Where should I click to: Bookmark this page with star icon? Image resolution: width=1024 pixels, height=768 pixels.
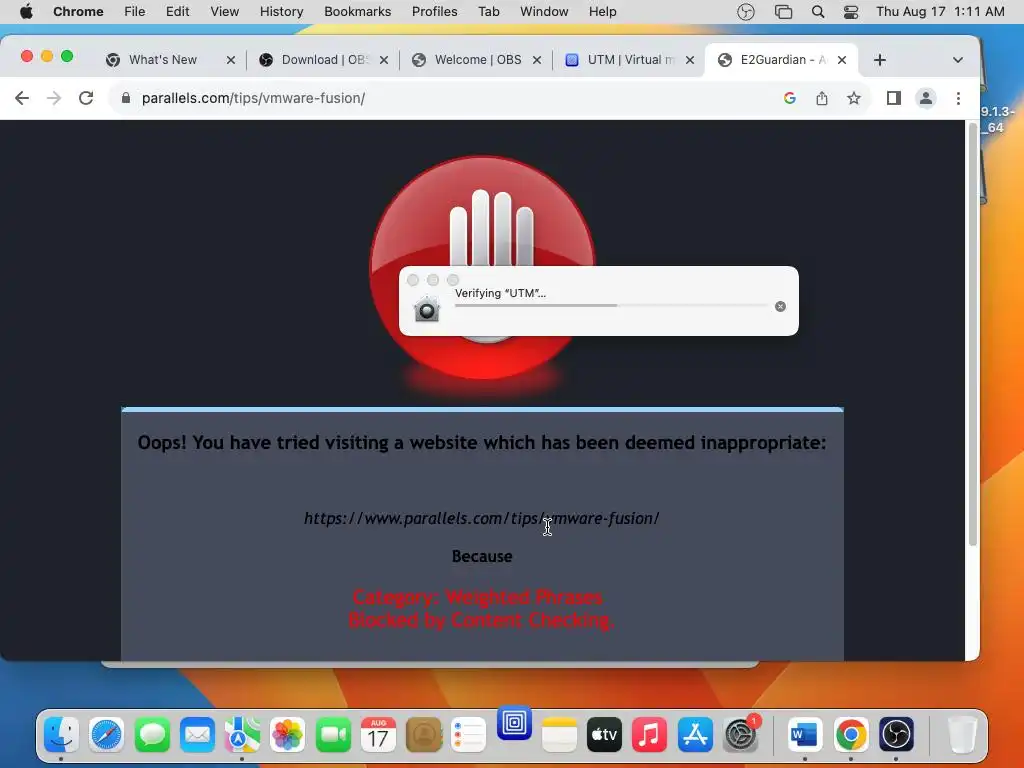[854, 98]
